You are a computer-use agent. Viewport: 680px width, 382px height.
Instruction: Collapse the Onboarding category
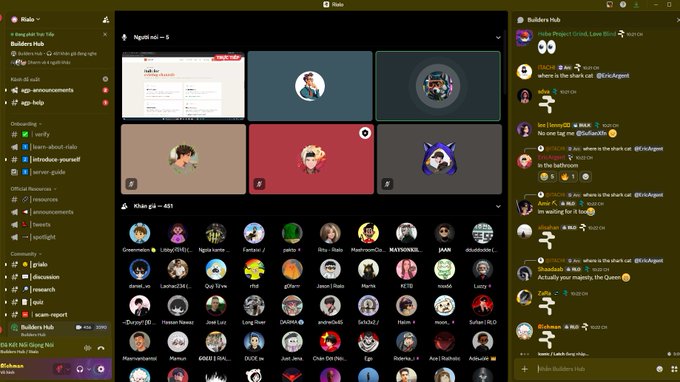(26, 124)
